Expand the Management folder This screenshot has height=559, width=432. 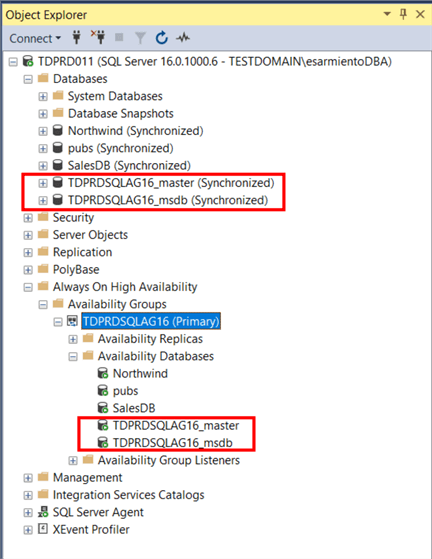28,478
